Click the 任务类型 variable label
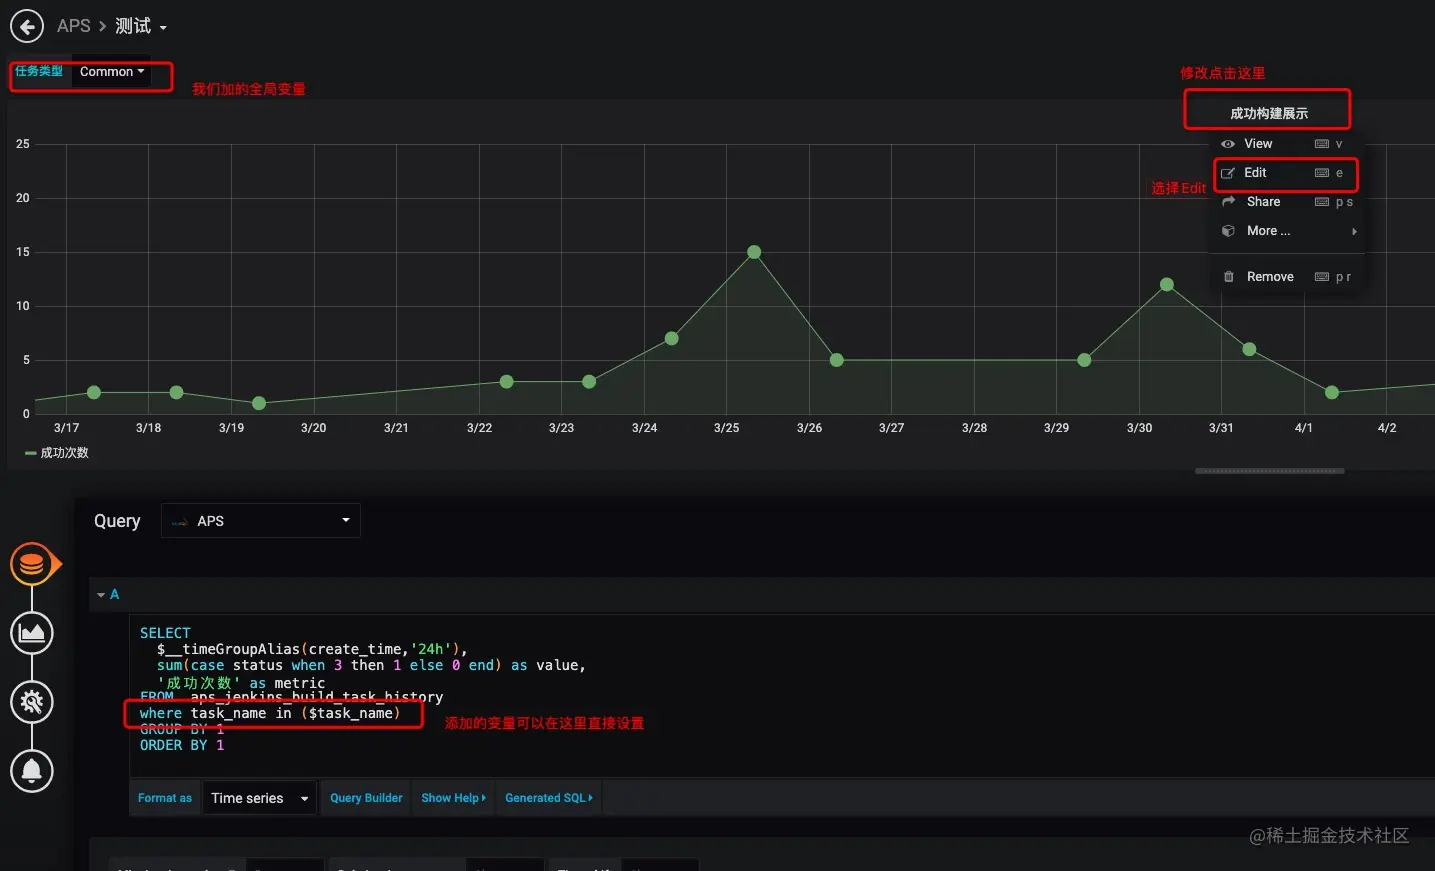 [39, 72]
